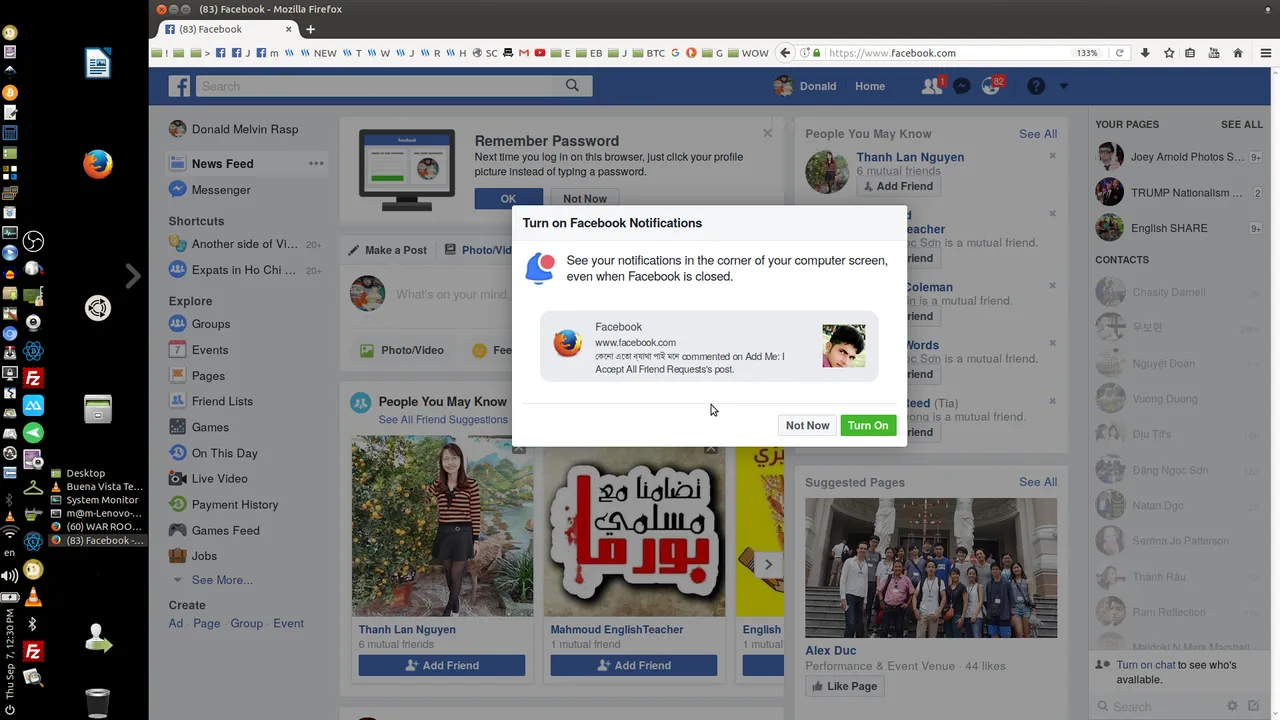The image size is (1280, 720).
Task: Click Create Page link in sidebar
Action: (x=207, y=623)
